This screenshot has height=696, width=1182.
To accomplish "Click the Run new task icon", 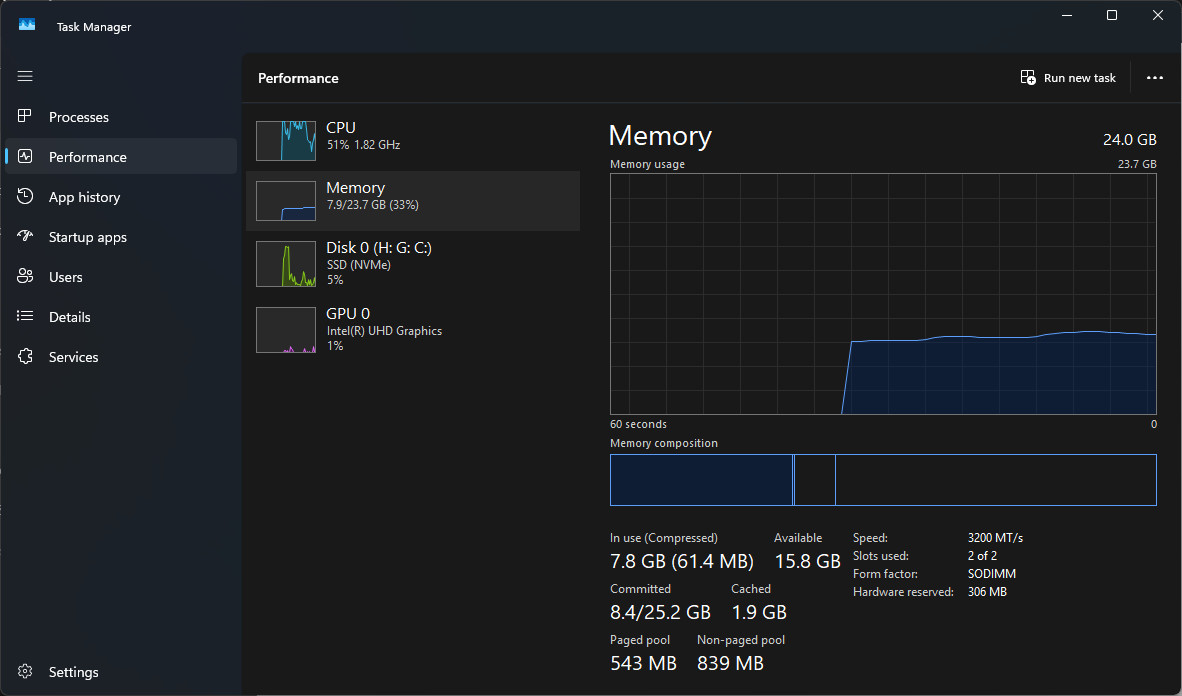I will [1027, 77].
